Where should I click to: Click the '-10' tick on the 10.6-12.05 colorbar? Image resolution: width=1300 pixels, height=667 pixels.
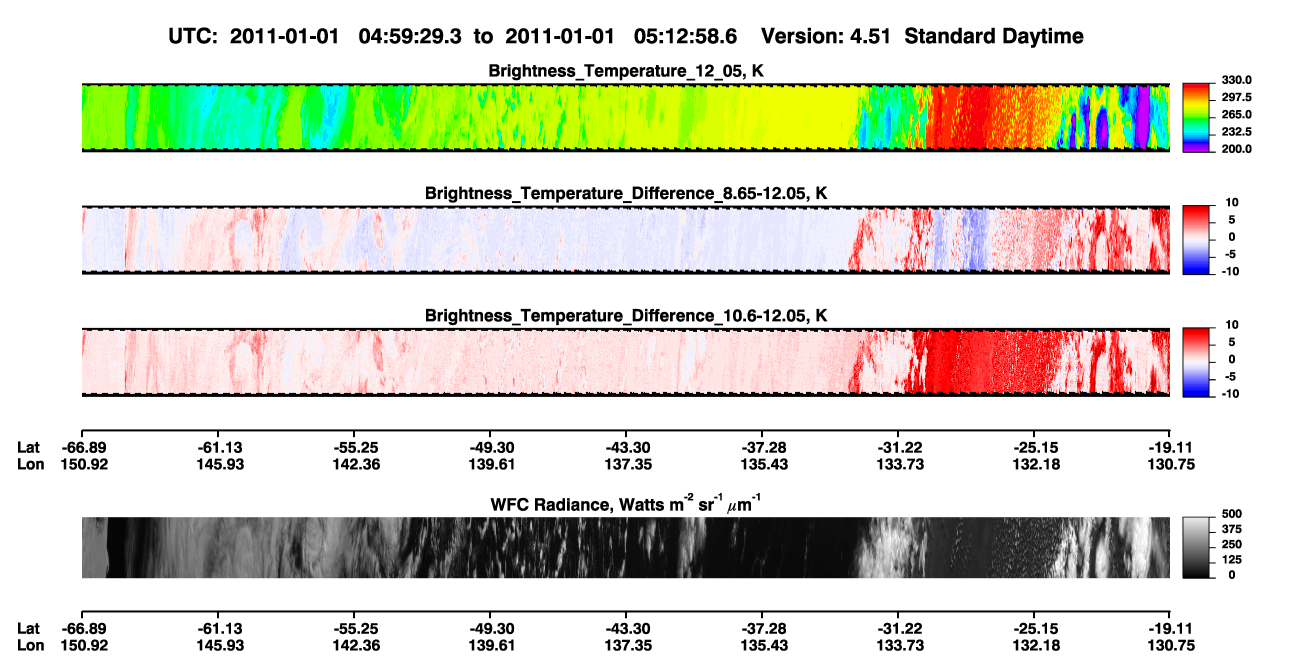[x=1229, y=393]
